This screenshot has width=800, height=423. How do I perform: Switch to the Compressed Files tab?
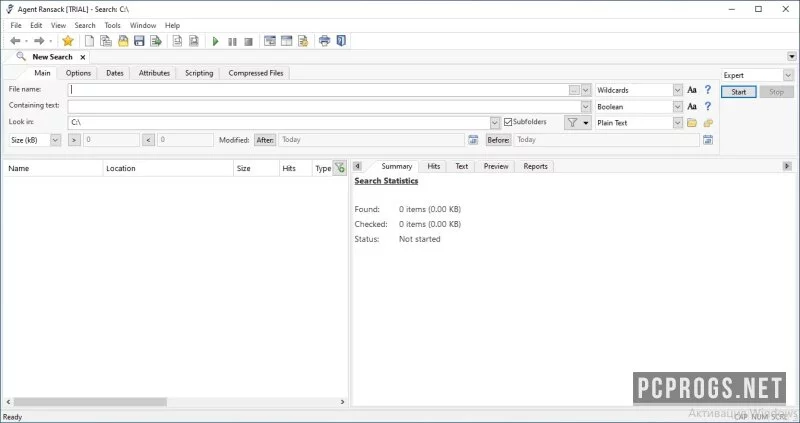tap(256, 73)
